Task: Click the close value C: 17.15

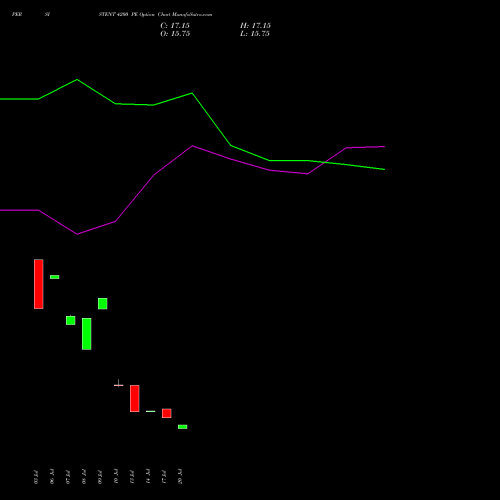Action: pyautogui.click(x=175, y=26)
